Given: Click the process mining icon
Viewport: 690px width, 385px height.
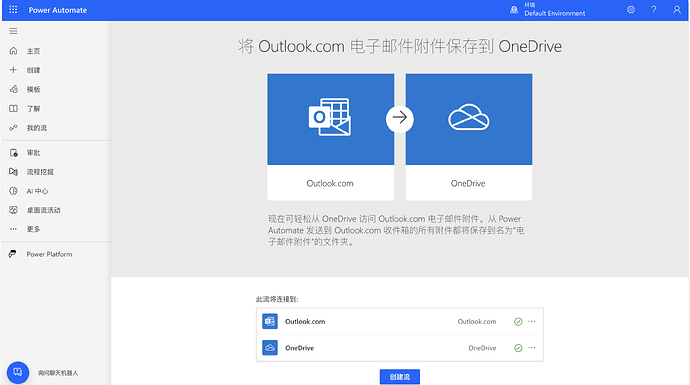Looking at the screenshot, I should (13, 172).
